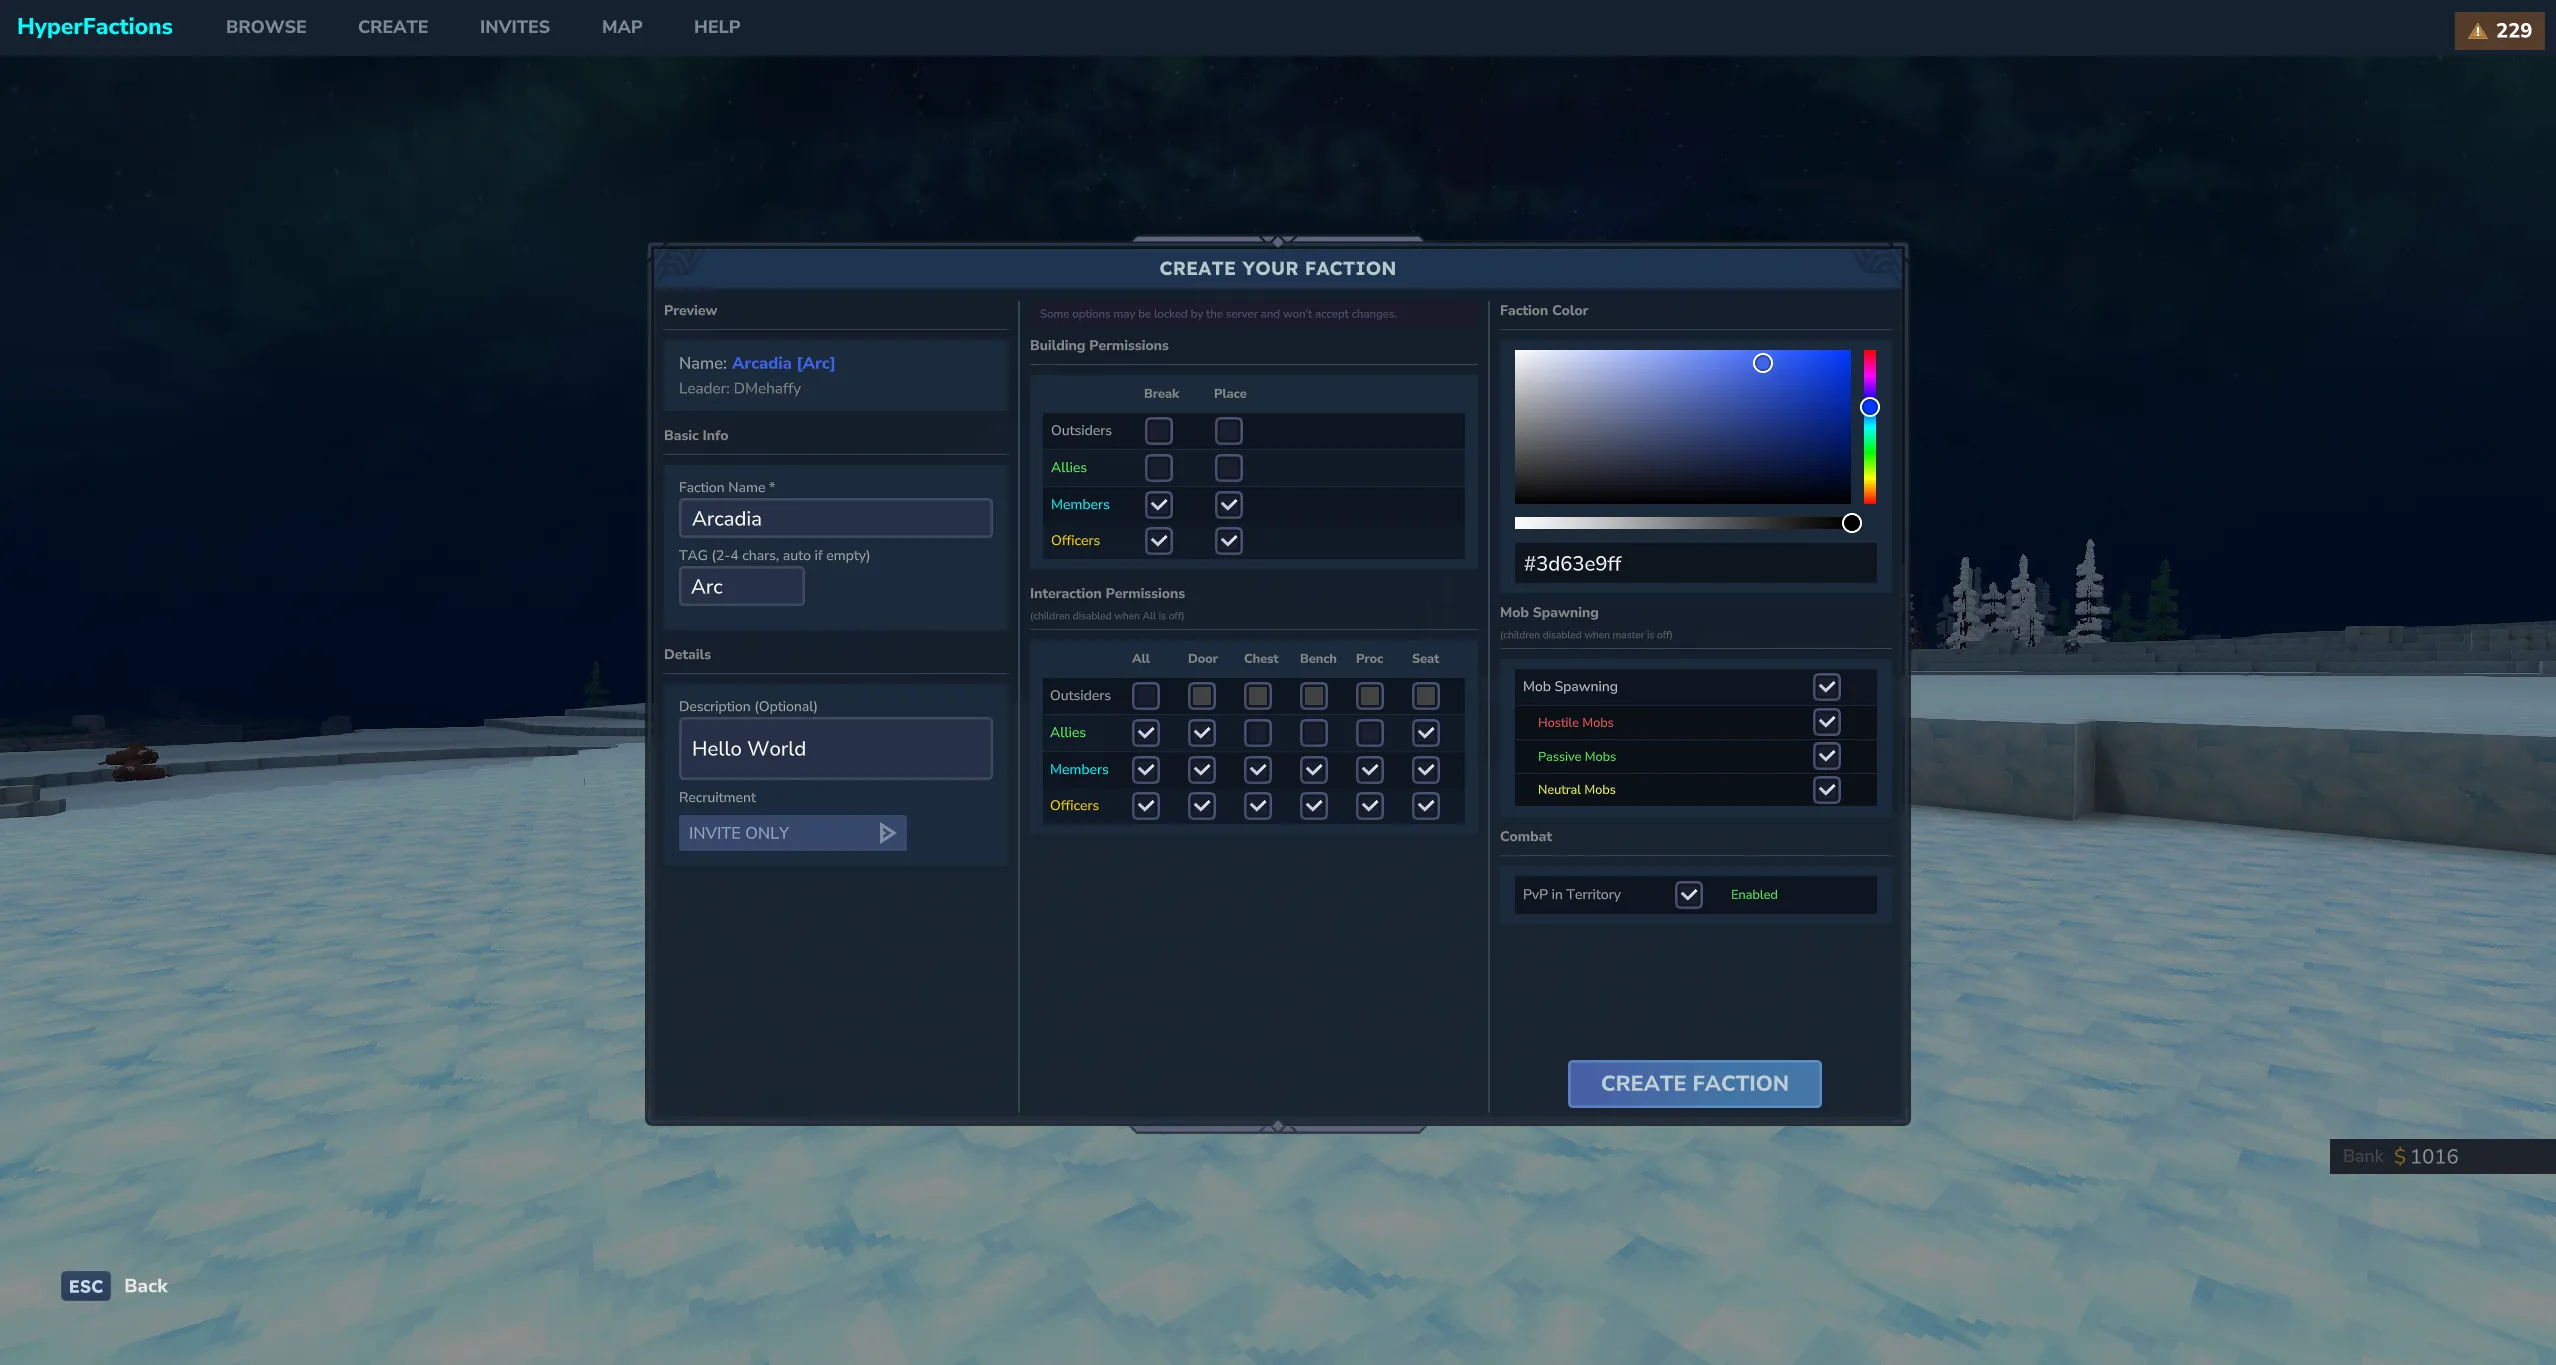This screenshot has height=1365, width=2556.
Task: Disable Hostile Mobs spawning checkbox
Action: (x=1826, y=722)
